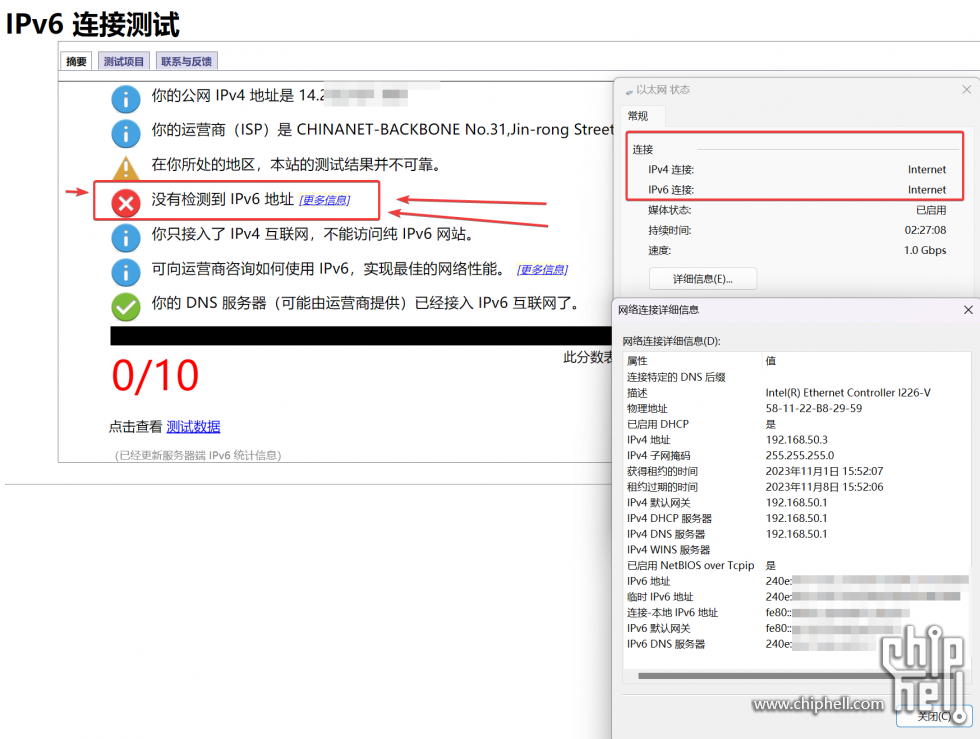The image size is (980, 739).
Task: Select the IPv4 WINS 服务器 row
Action: tap(797, 550)
